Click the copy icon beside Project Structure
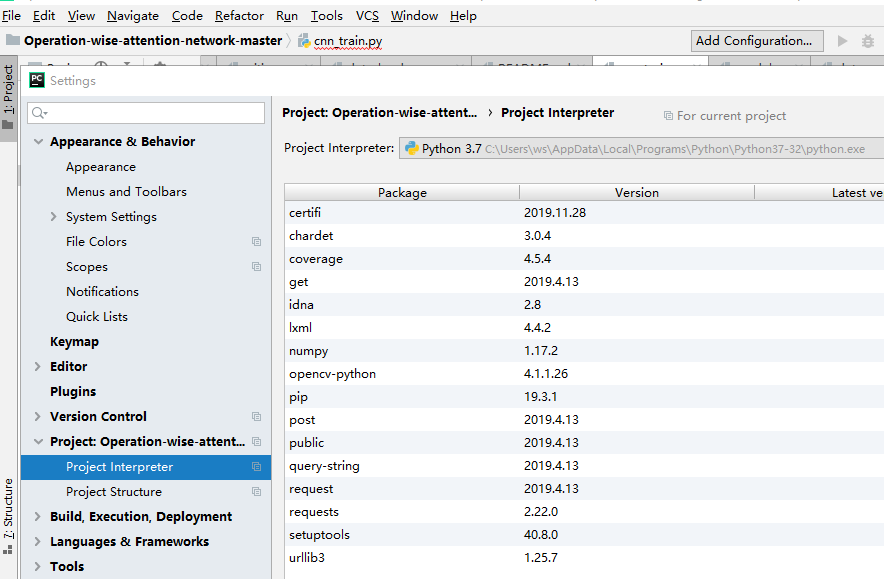Screen dimensions: 884x579 click(257, 492)
